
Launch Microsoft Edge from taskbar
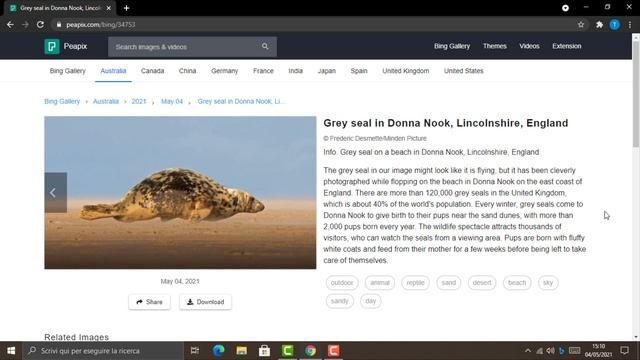coord(218,351)
